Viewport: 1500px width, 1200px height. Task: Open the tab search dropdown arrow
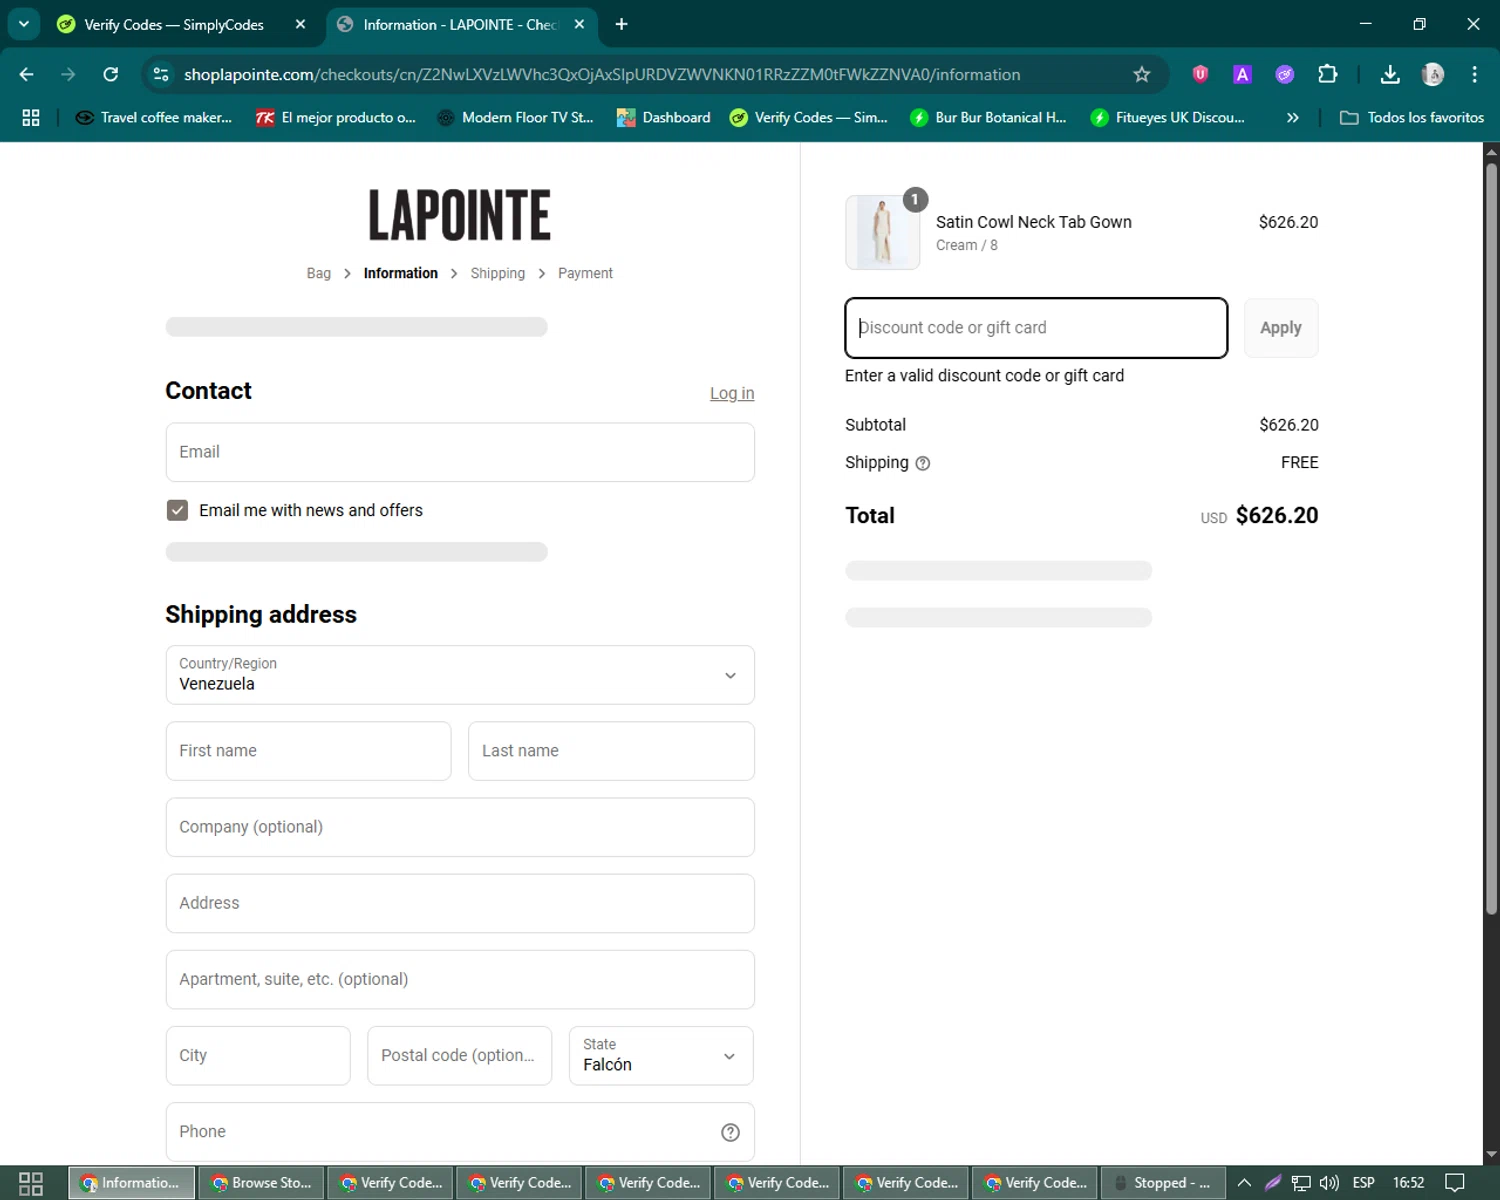click(x=23, y=24)
